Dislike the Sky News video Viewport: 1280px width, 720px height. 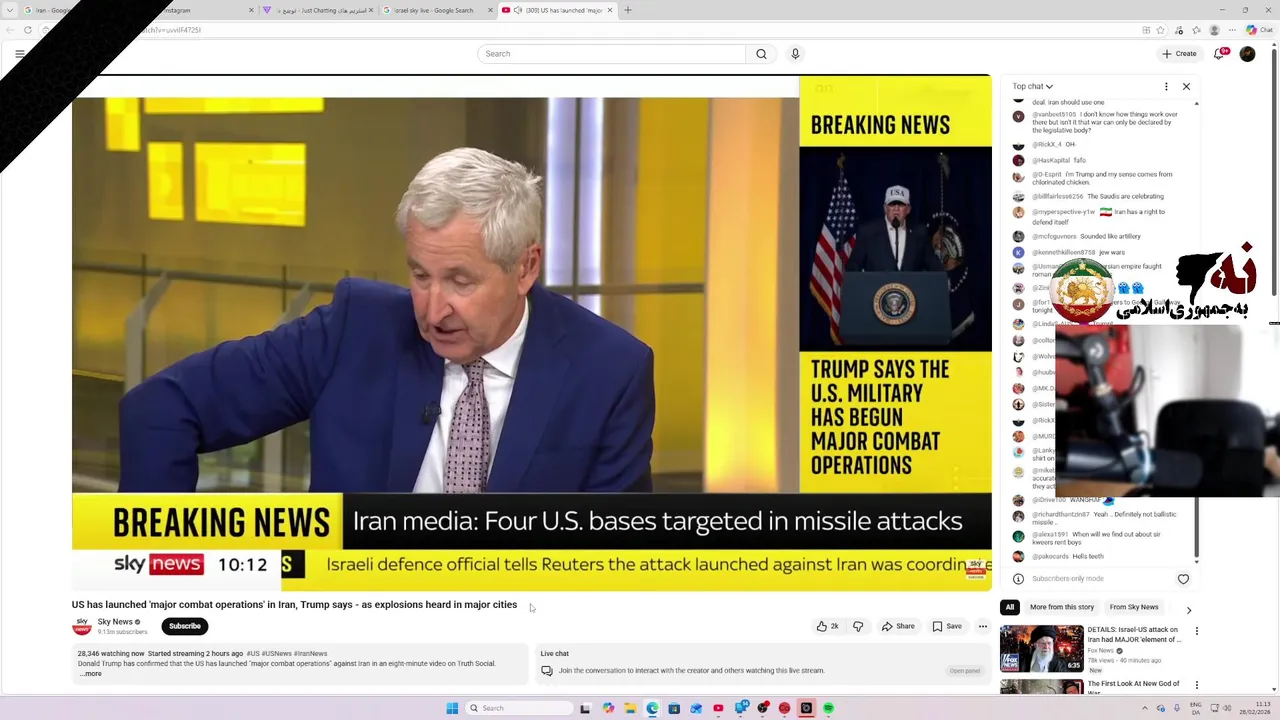pos(858,626)
